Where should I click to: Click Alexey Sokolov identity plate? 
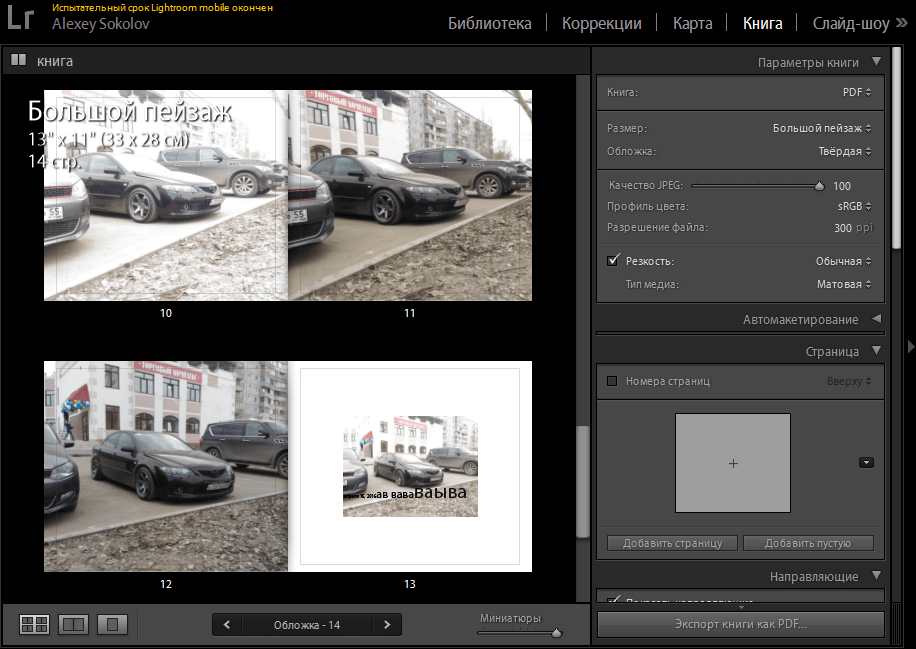100,23
